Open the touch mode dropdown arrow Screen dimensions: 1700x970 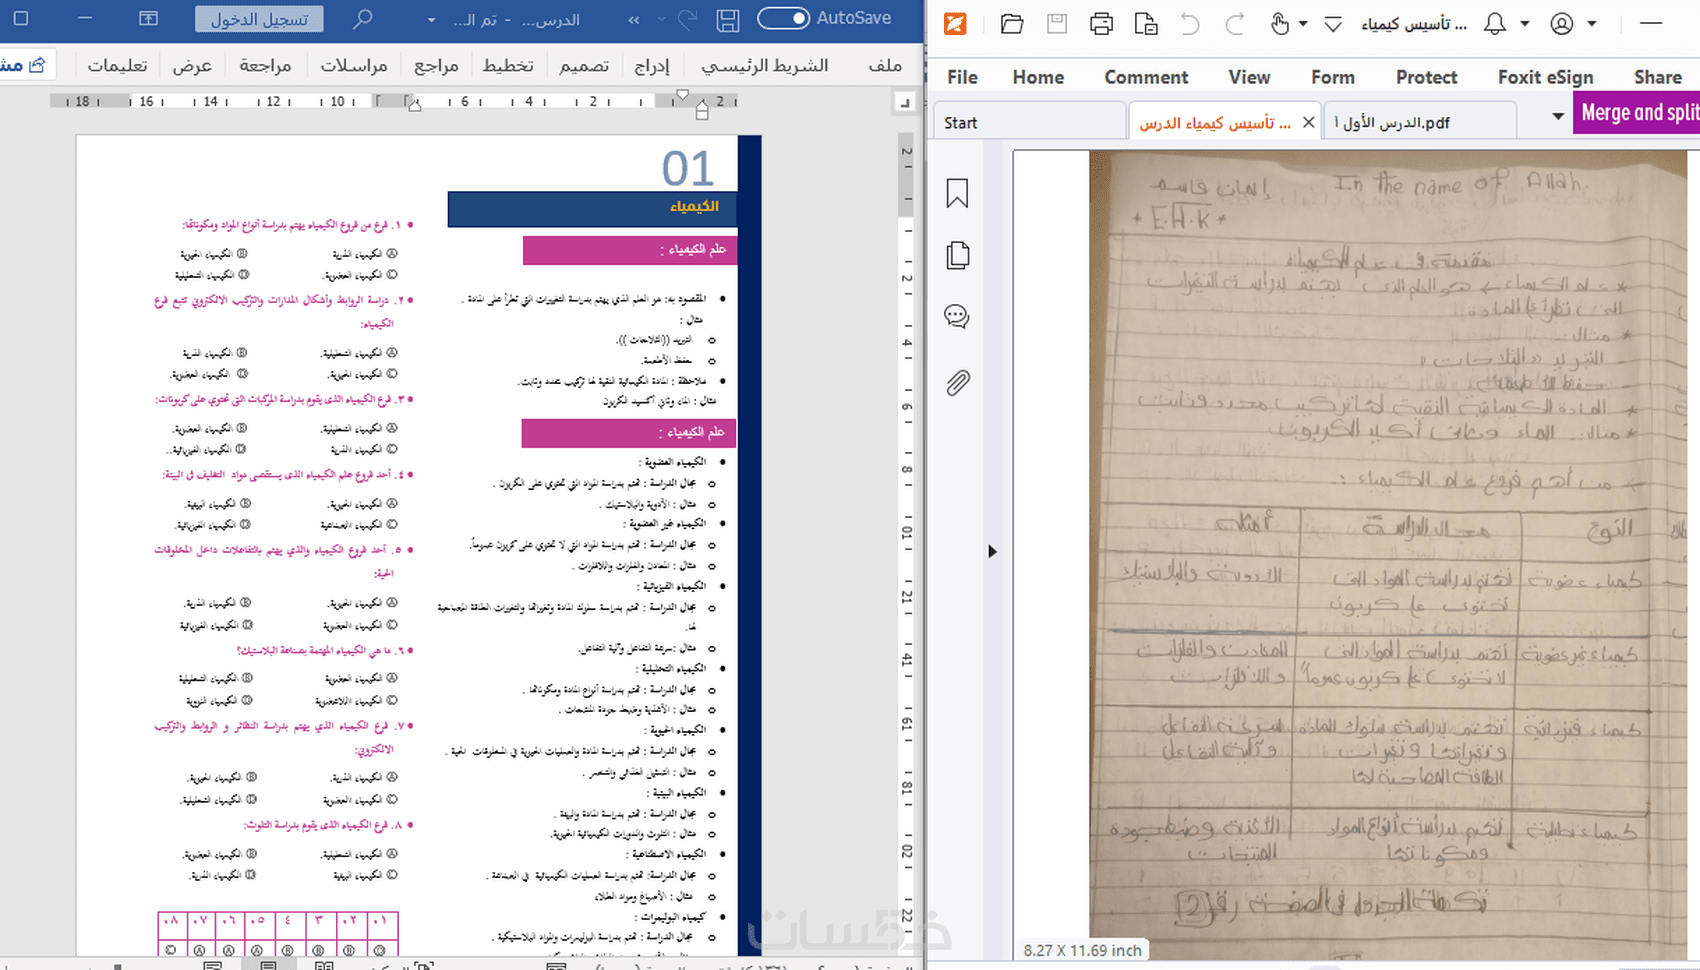[1303, 24]
